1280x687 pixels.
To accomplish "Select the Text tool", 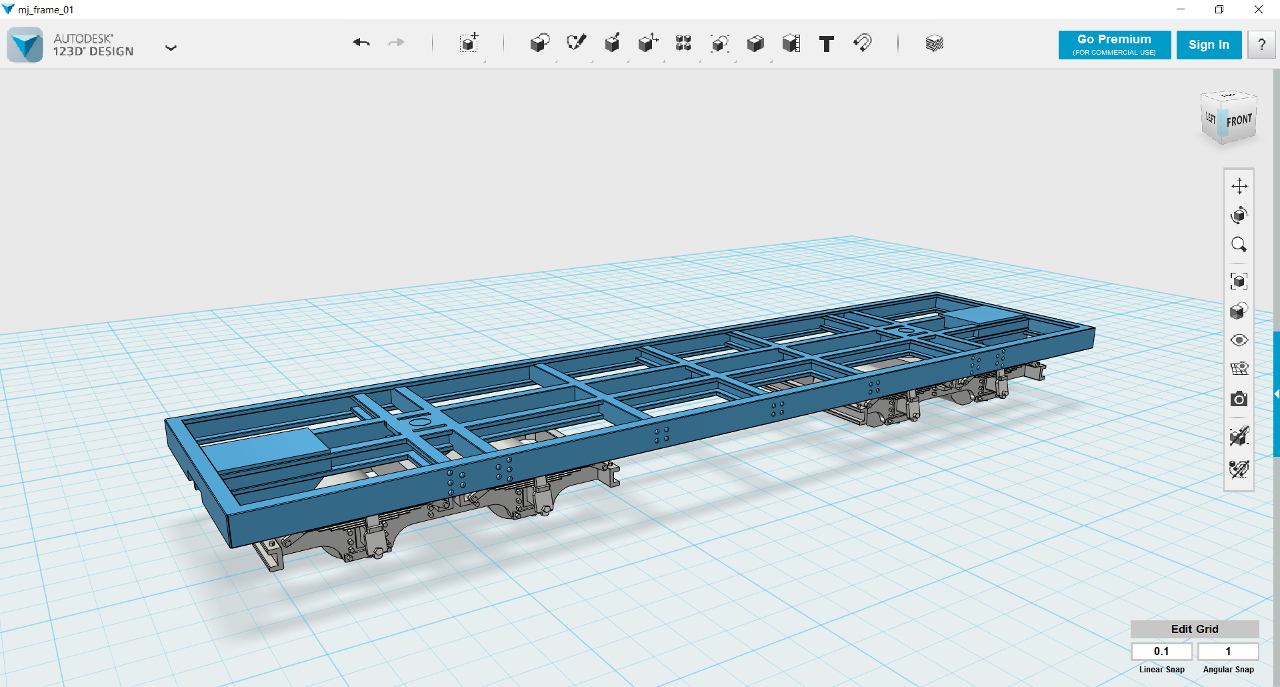I will tap(827, 44).
